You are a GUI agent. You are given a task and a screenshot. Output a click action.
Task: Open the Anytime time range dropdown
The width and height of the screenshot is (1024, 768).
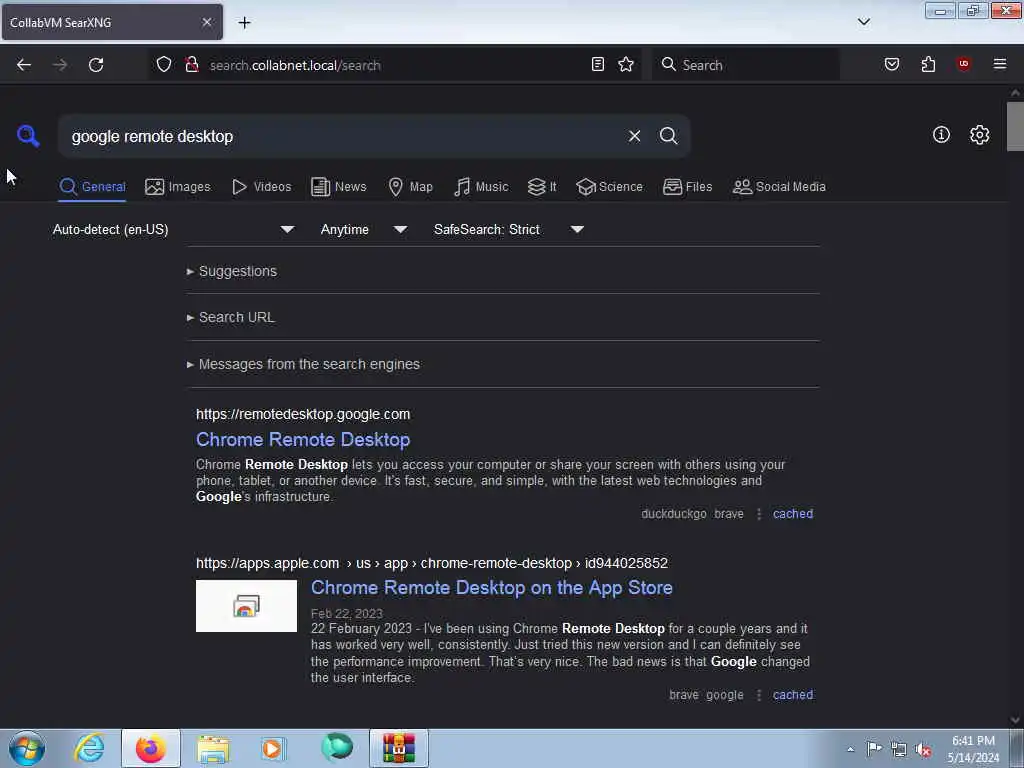(364, 229)
